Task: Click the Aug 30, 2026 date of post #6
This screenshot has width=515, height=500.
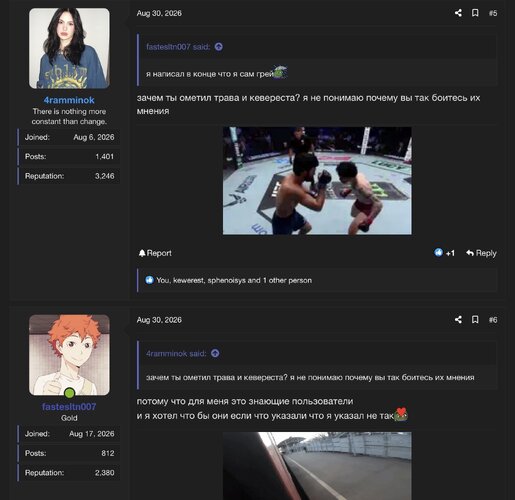Action: [x=159, y=320]
